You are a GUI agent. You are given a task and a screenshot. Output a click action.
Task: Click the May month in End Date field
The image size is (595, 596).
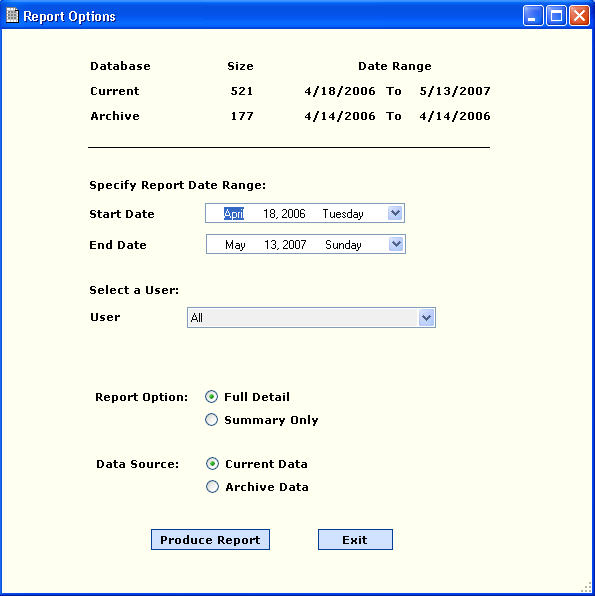point(235,245)
